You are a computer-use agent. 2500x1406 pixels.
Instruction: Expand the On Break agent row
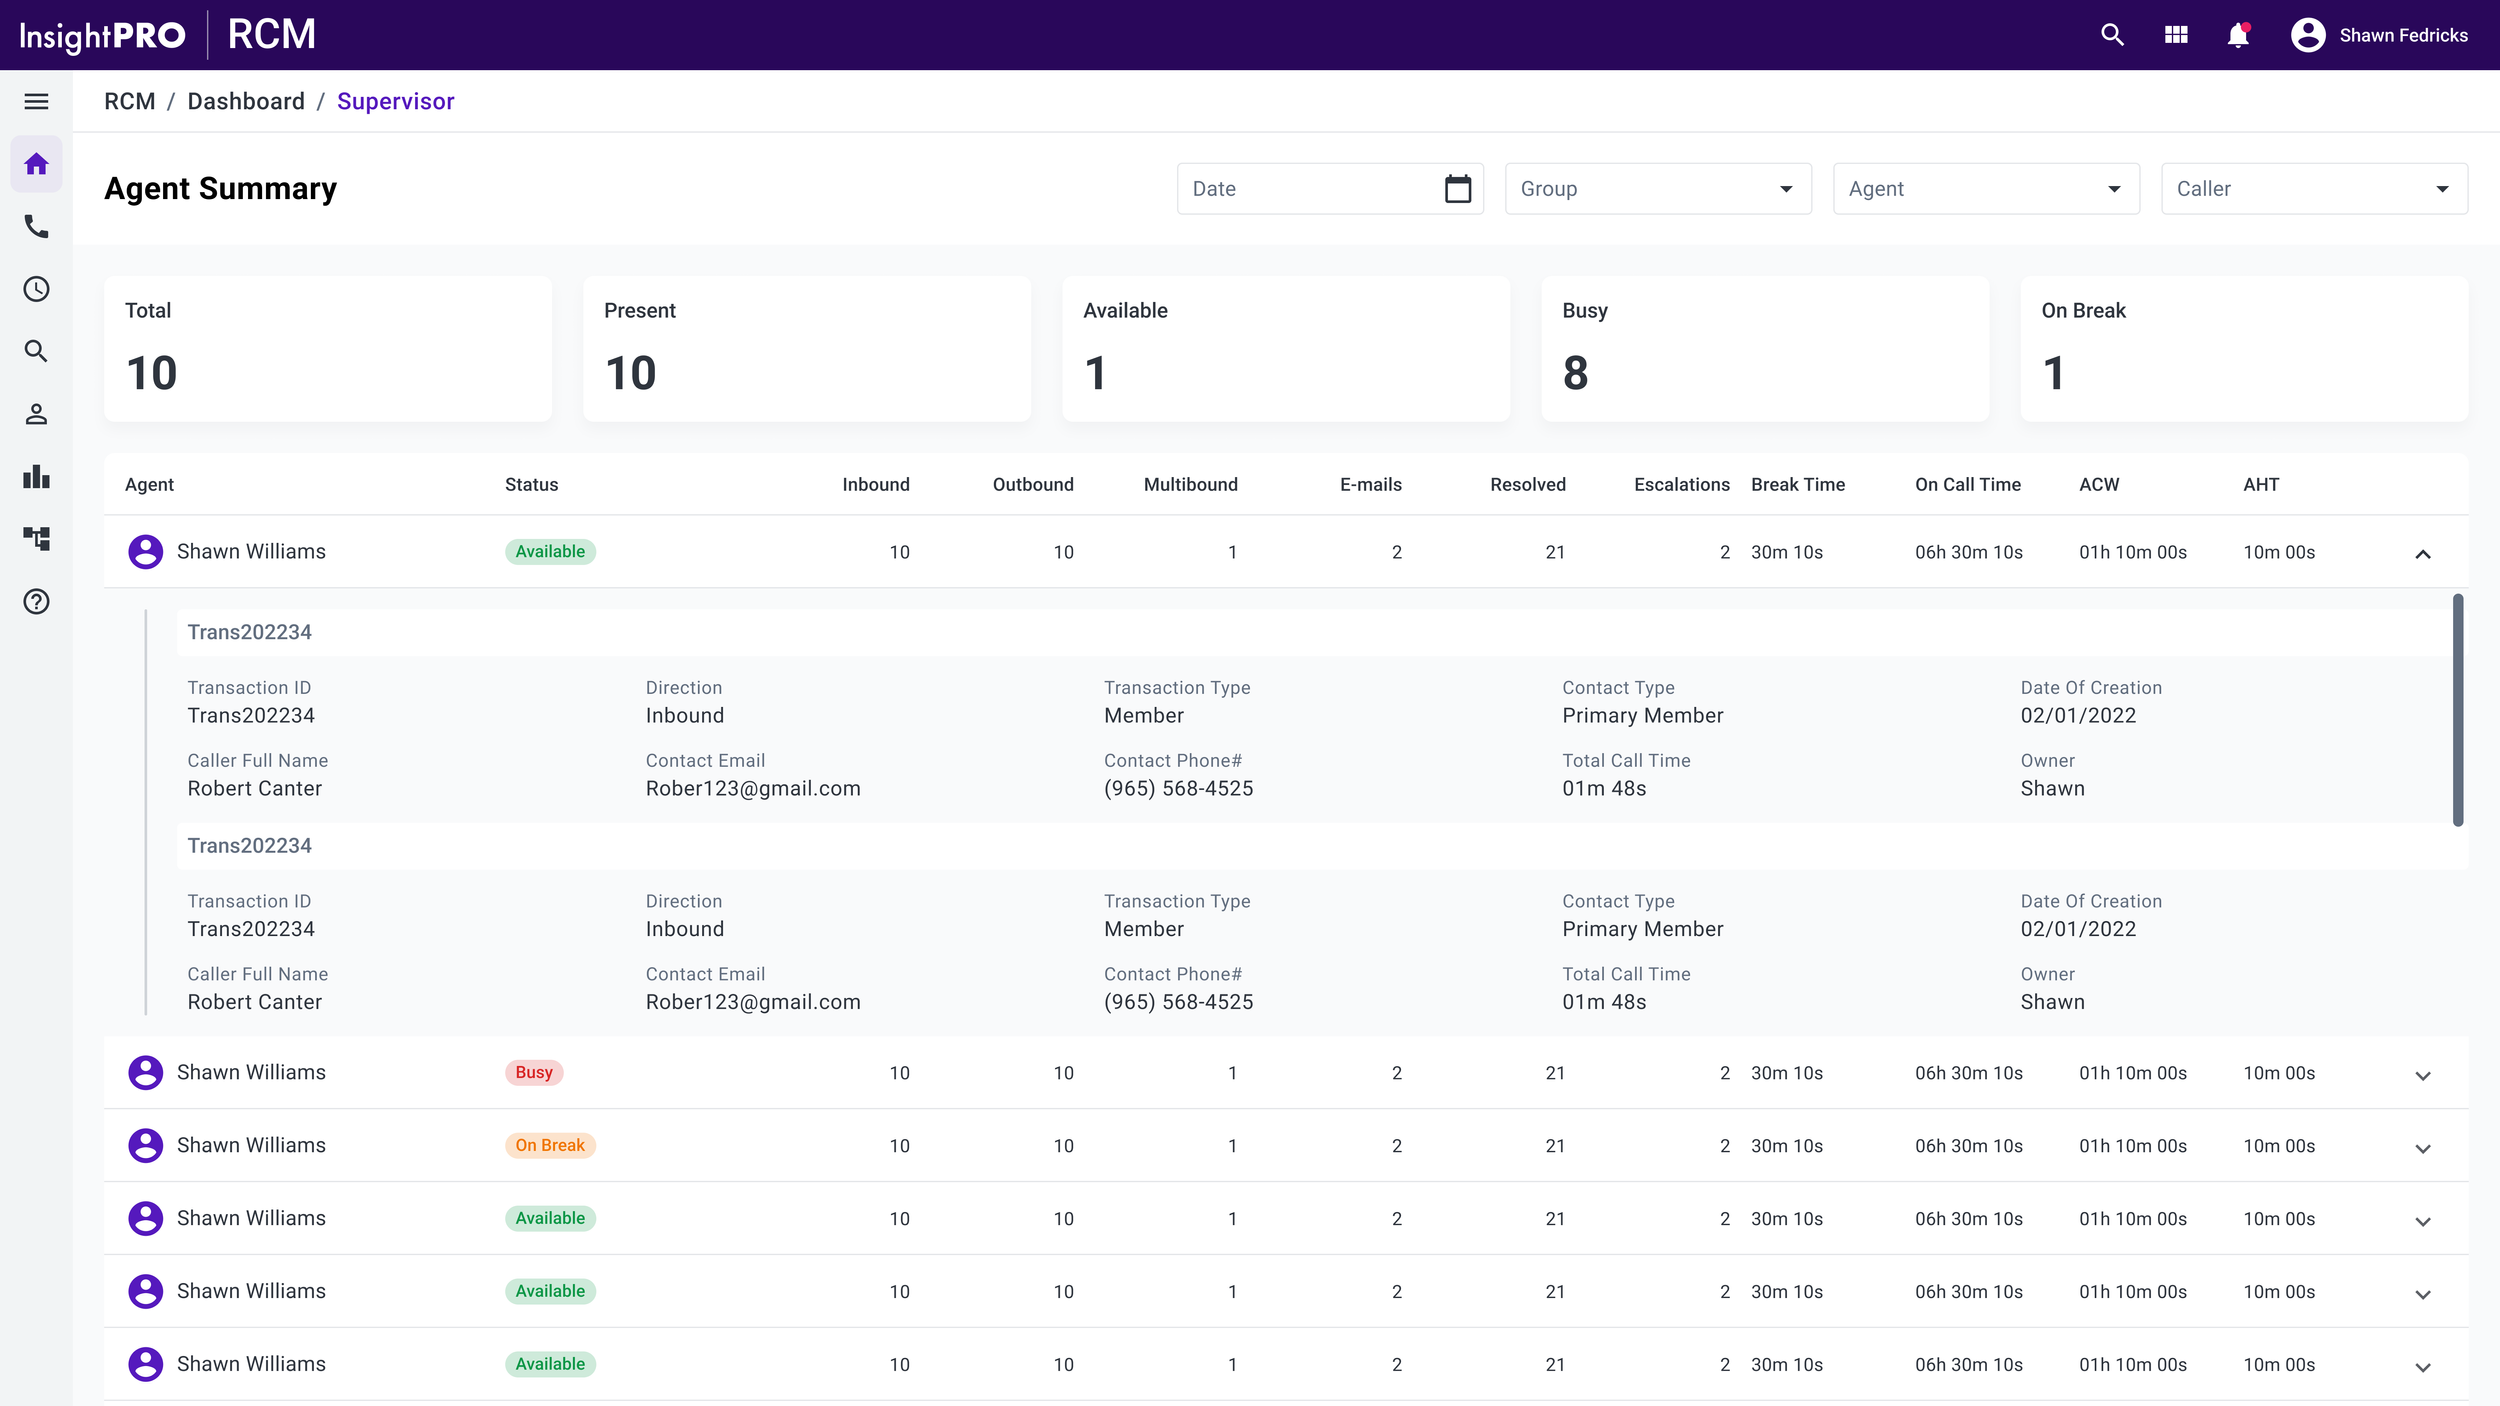click(2422, 1149)
